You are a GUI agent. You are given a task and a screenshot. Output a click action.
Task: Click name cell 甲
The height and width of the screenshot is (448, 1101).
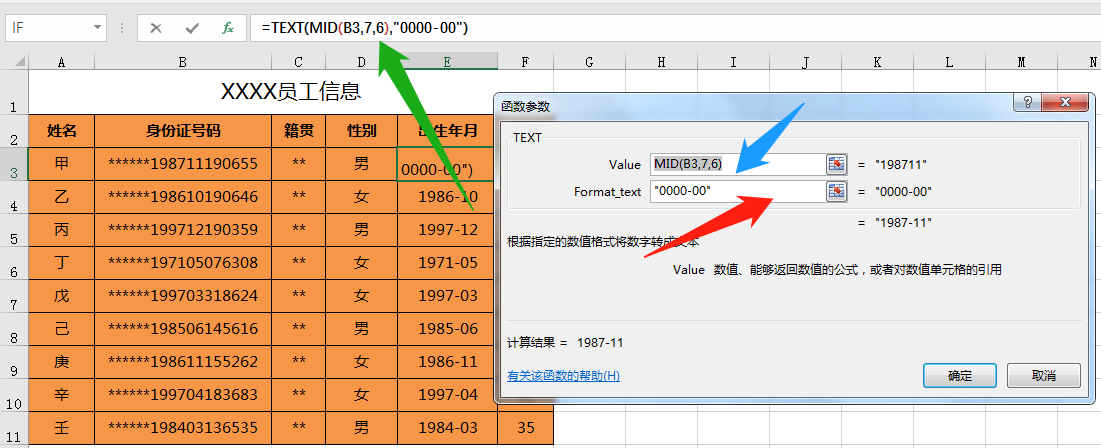(x=61, y=164)
